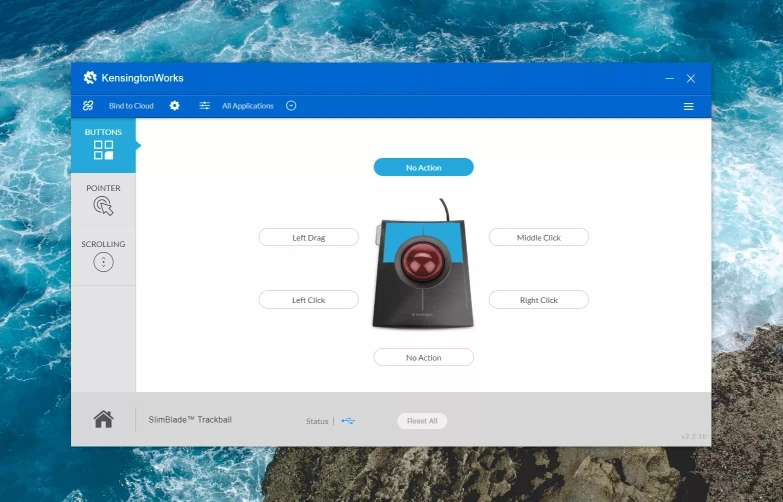Screen dimensions: 783x502
Task: Switch to the Buttons tab
Action: pyautogui.click(x=103, y=145)
